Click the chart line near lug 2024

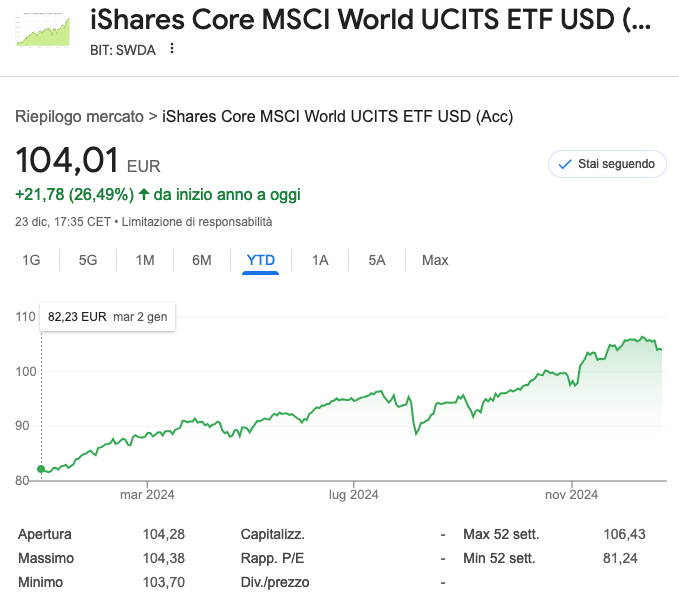[x=354, y=399]
